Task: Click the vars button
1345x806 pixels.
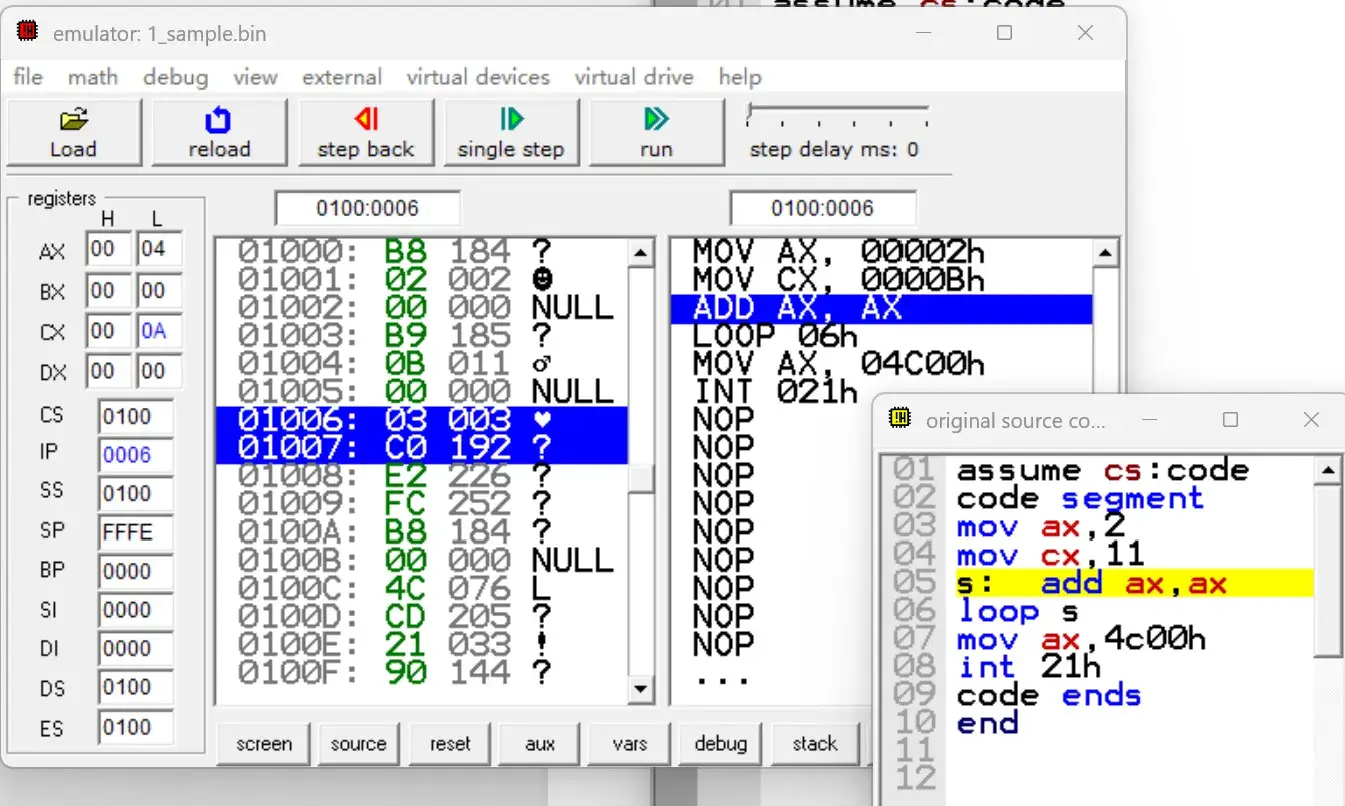Action: click(x=630, y=744)
